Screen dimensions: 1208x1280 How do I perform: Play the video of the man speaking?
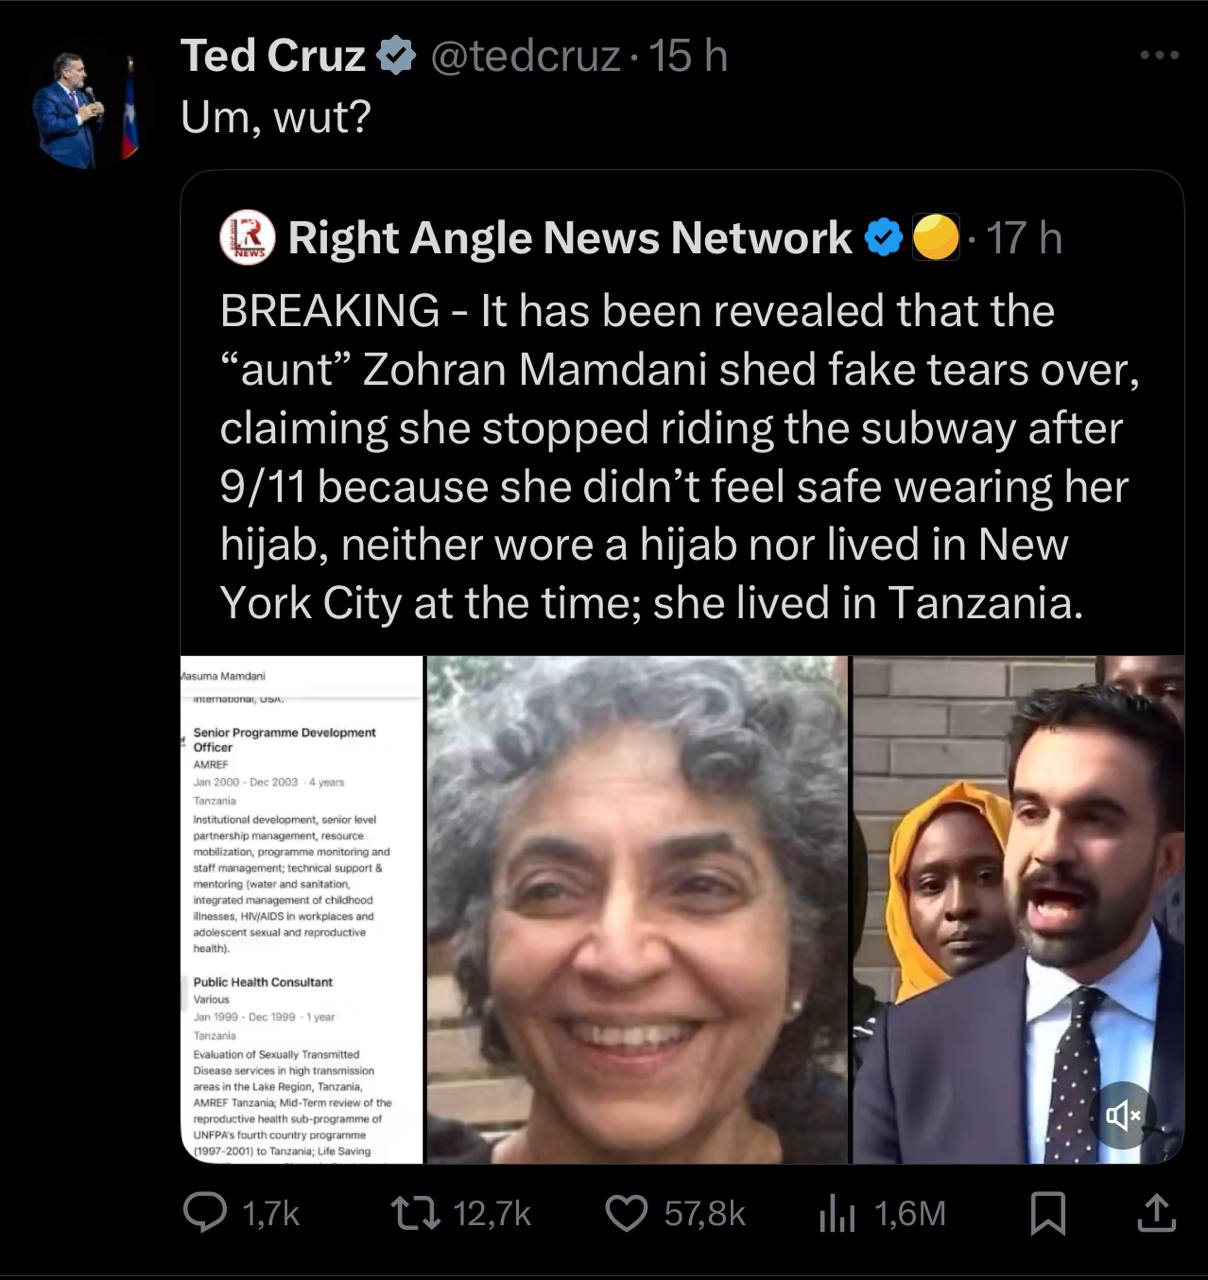tap(1018, 909)
